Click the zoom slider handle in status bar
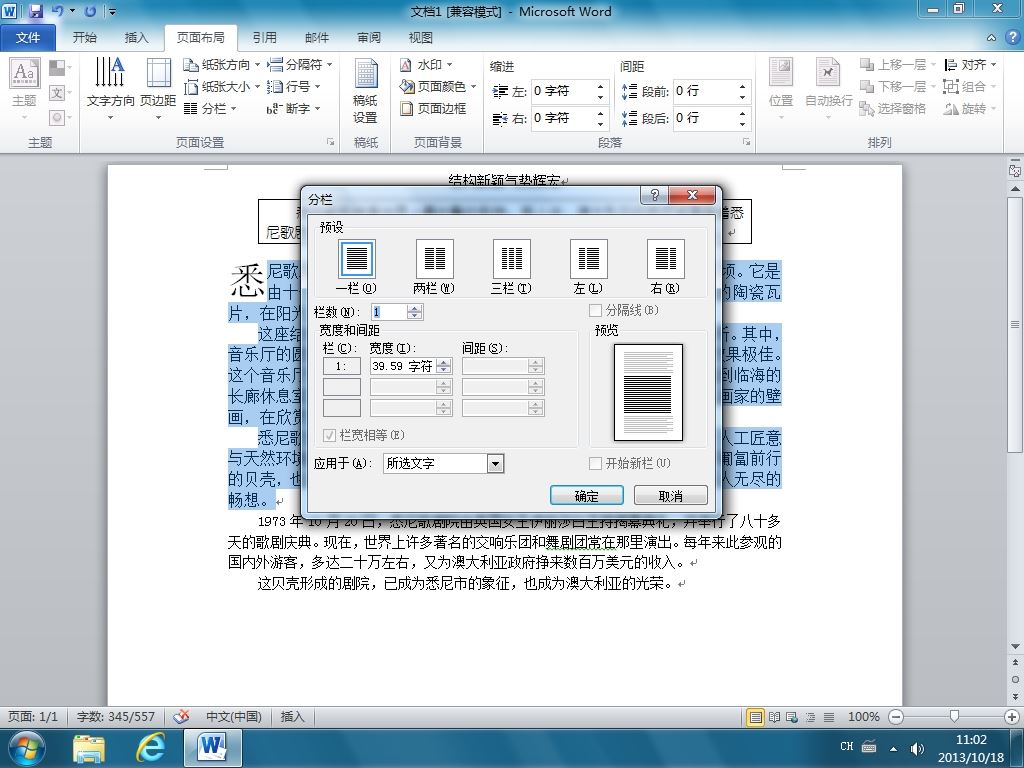Screen dimensions: 1024x768 [x=954, y=717]
